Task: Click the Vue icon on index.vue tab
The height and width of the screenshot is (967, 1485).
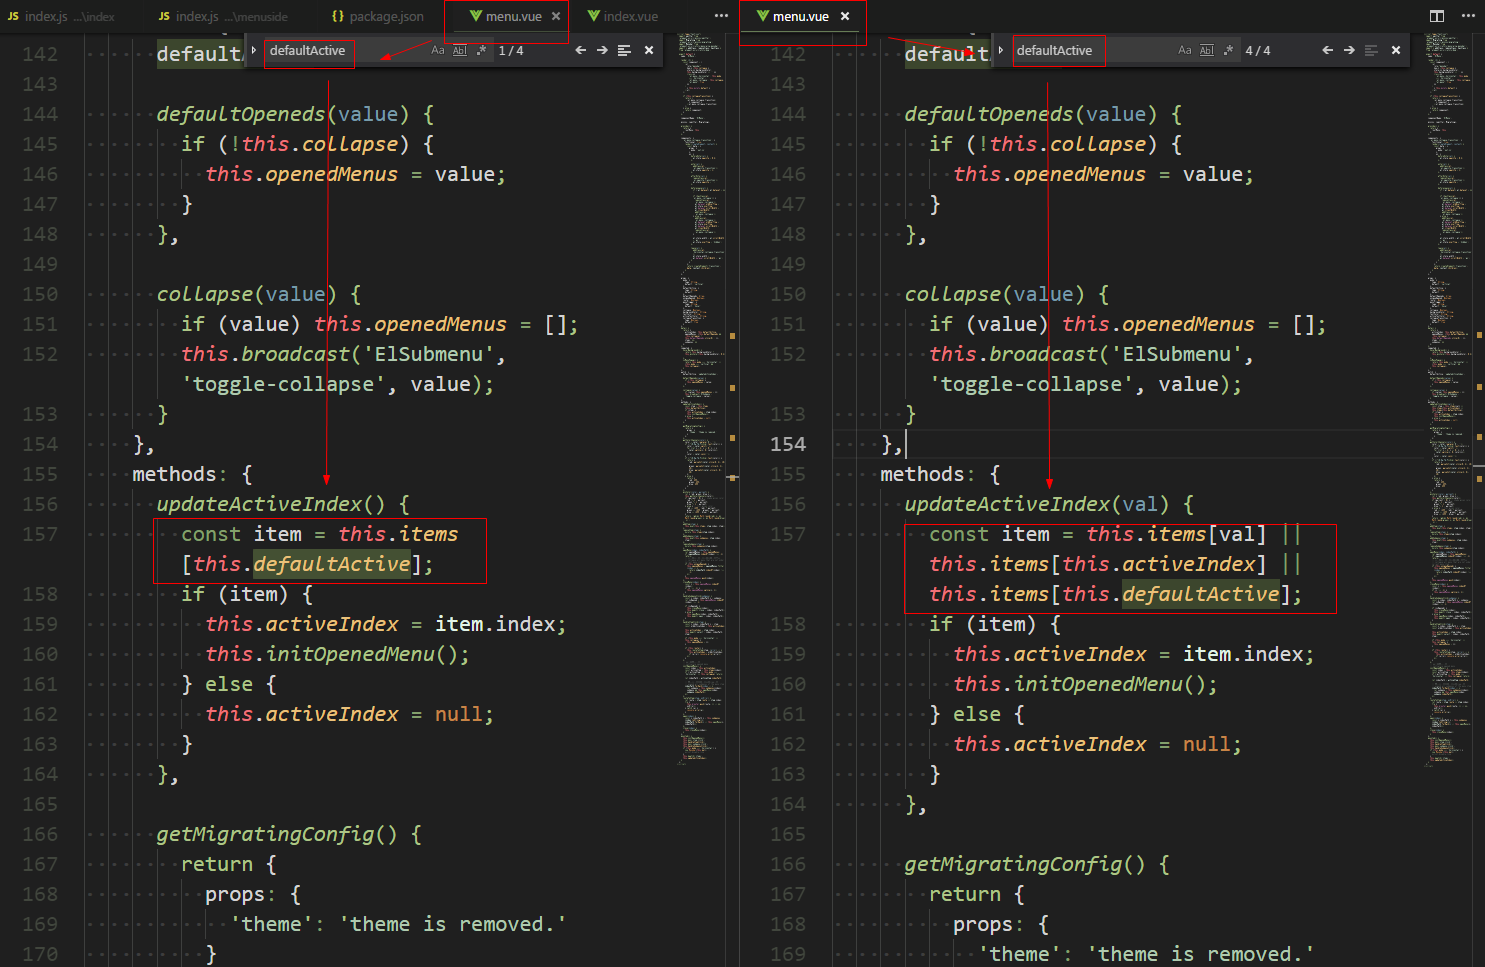Action: pos(593,16)
